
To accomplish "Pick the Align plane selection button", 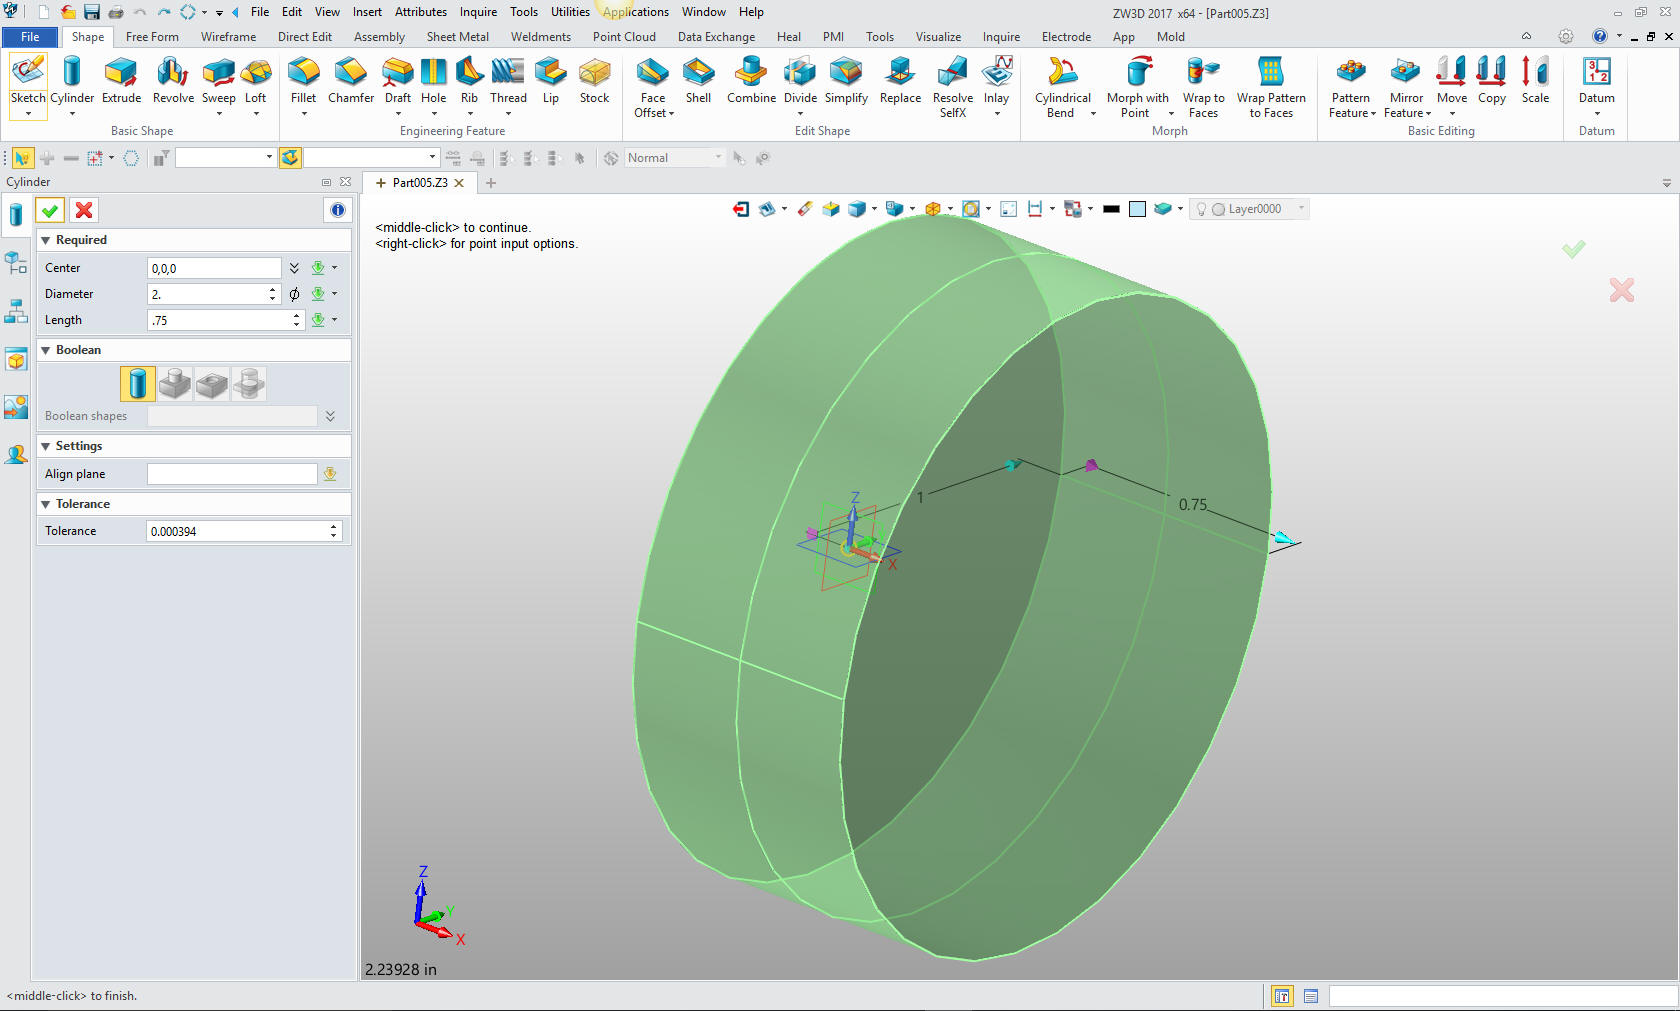I will click(x=330, y=474).
